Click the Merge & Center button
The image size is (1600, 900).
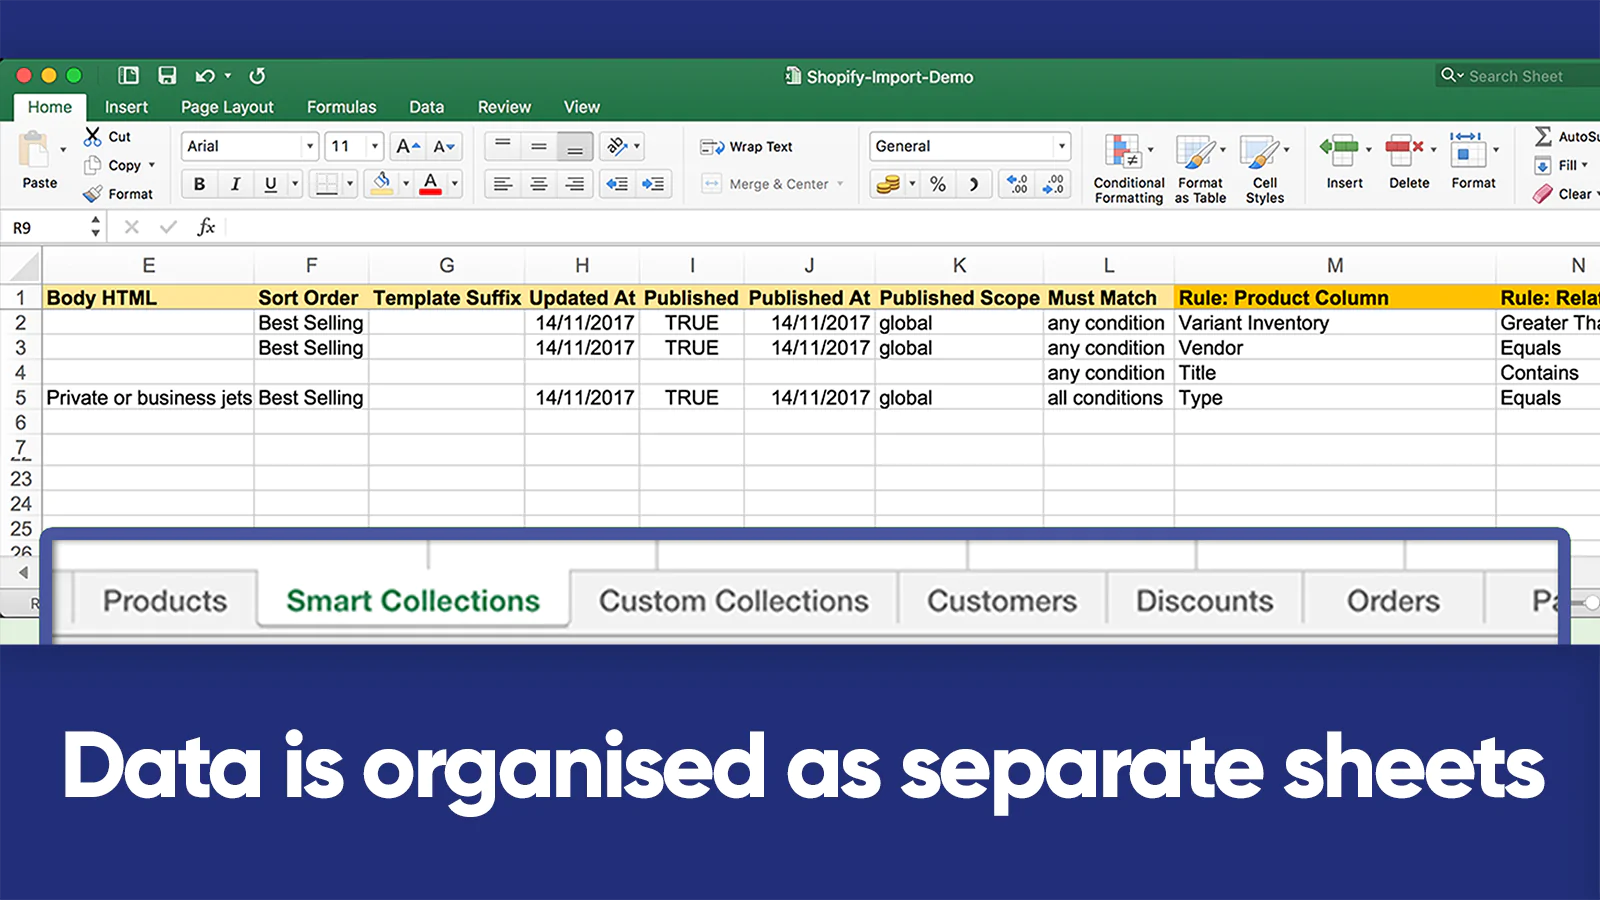coord(770,184)
